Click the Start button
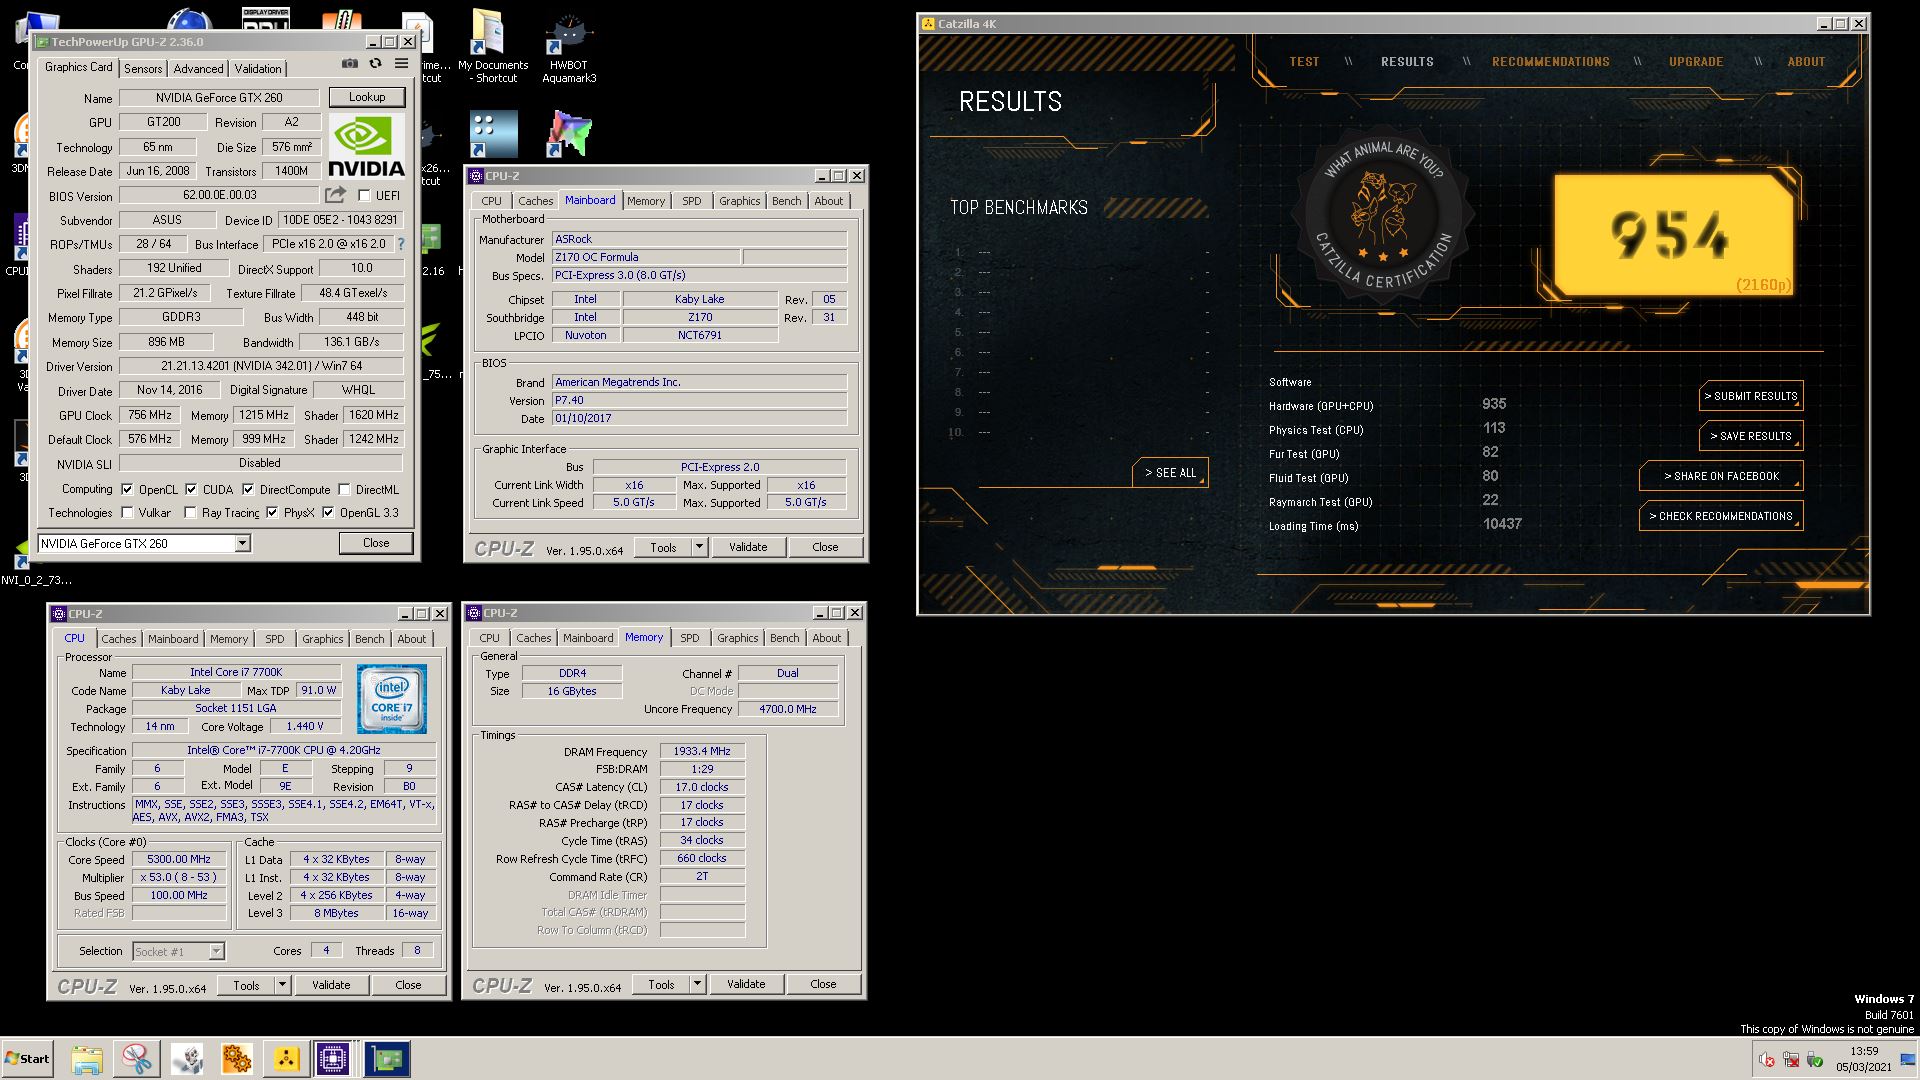This screenshot has width=1920, height=1080. pos(27,1059)
